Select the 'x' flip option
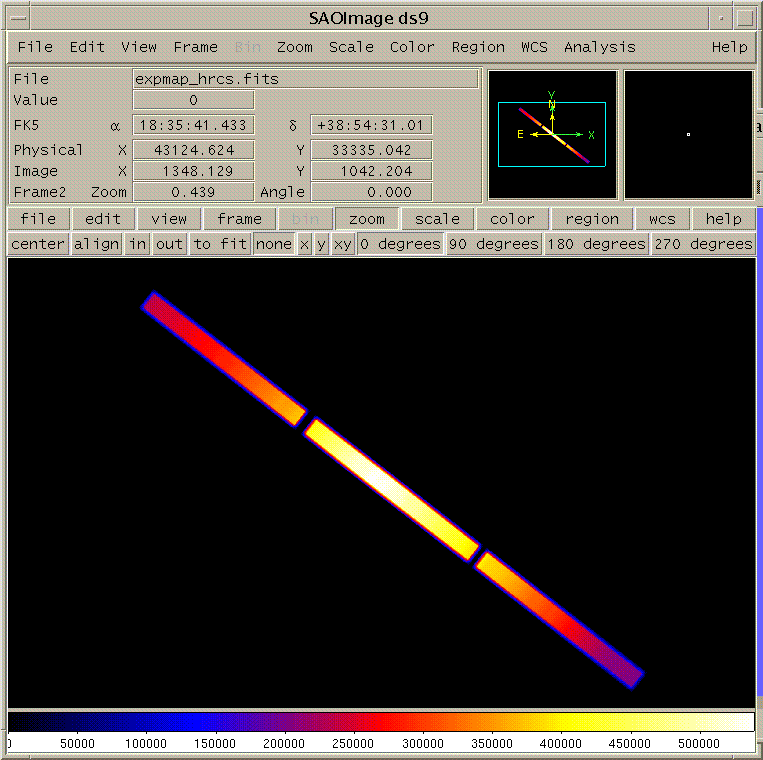Viewport: 763px width, 760px height. pyautogui.click(x=305, y=244)
